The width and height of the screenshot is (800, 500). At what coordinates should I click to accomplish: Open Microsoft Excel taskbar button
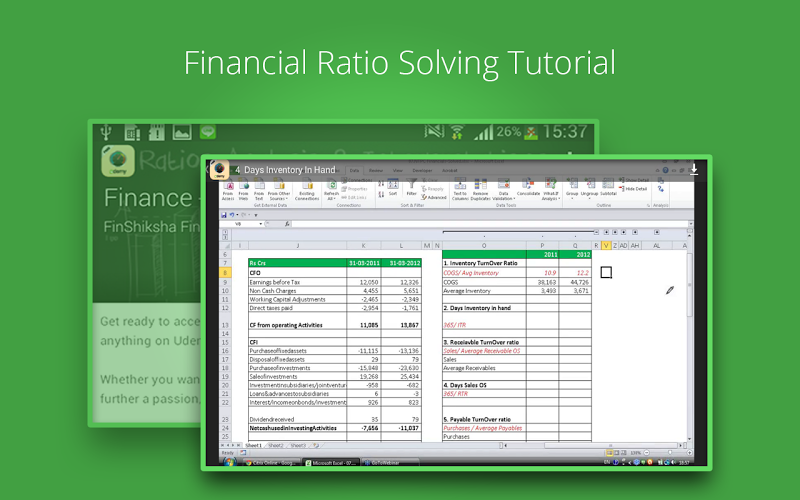(x=331, y=463)
